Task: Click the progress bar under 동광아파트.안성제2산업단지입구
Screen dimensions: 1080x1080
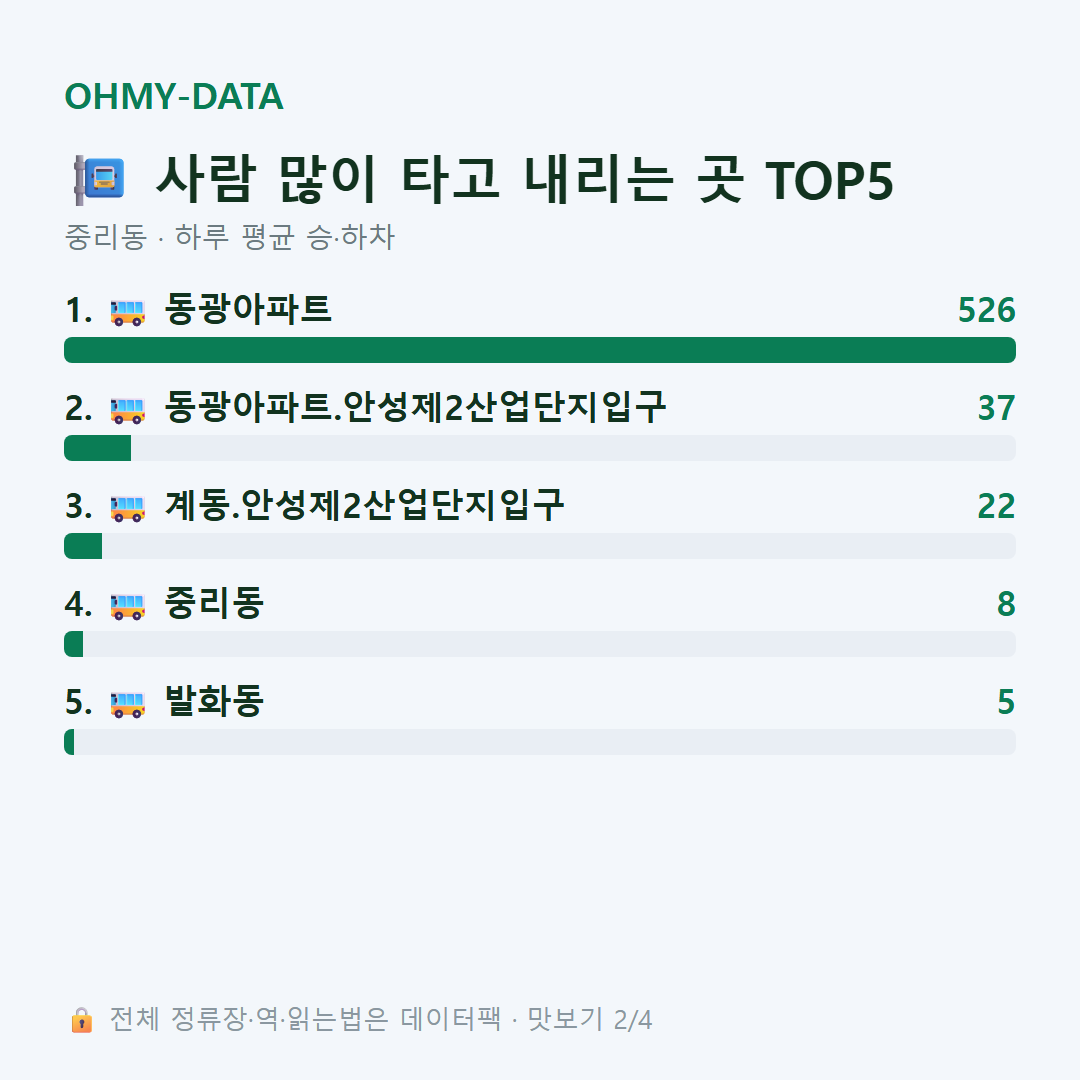Action: pyautogui.click(x=540, y=448)
